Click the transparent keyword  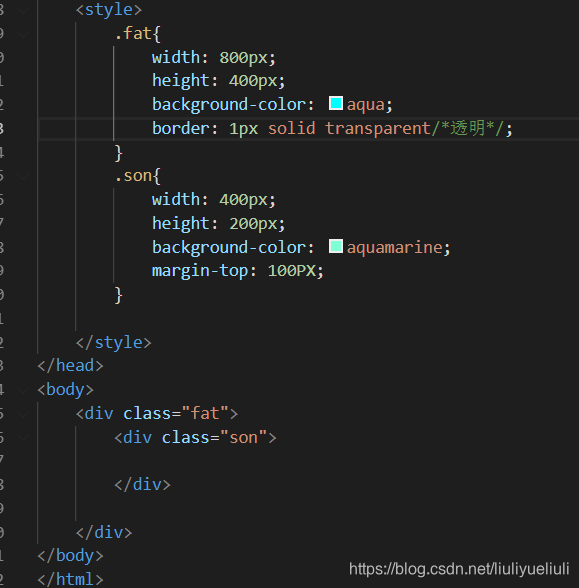pos(378,129)
